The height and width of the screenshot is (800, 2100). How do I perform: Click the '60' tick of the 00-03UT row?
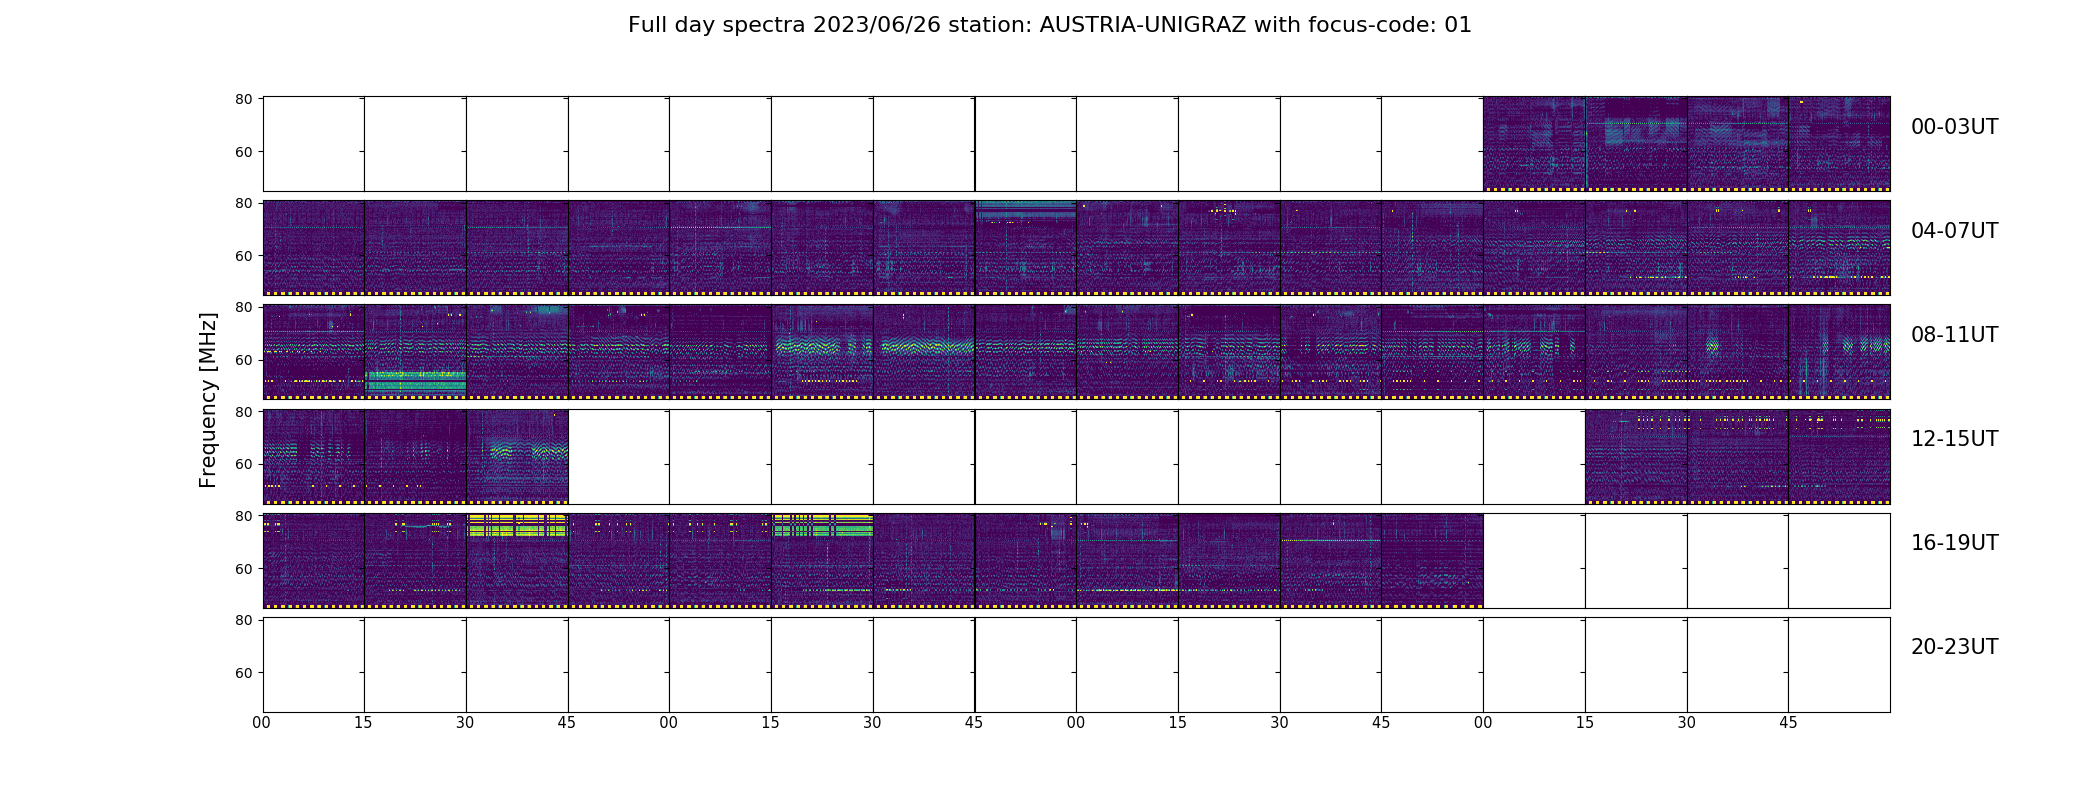243,152
